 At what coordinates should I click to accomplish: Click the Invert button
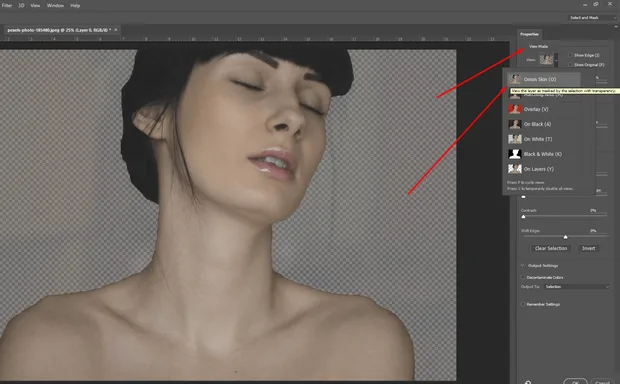click(588, 248)
